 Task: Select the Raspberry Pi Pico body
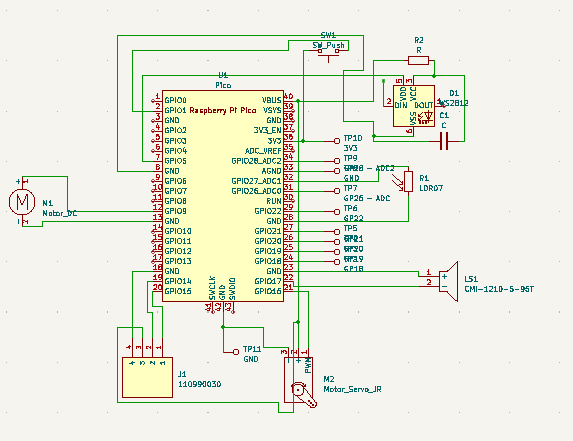coord(223,196)
